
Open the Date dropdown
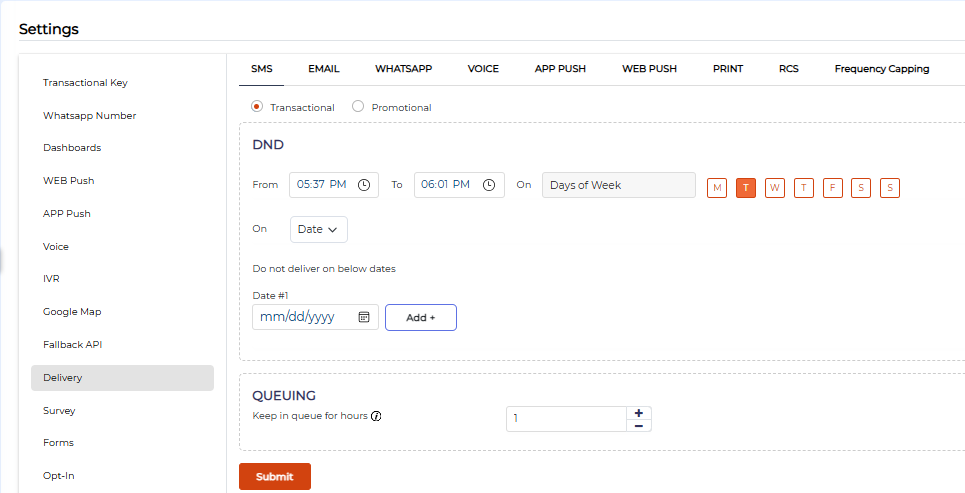click(319, 229)
